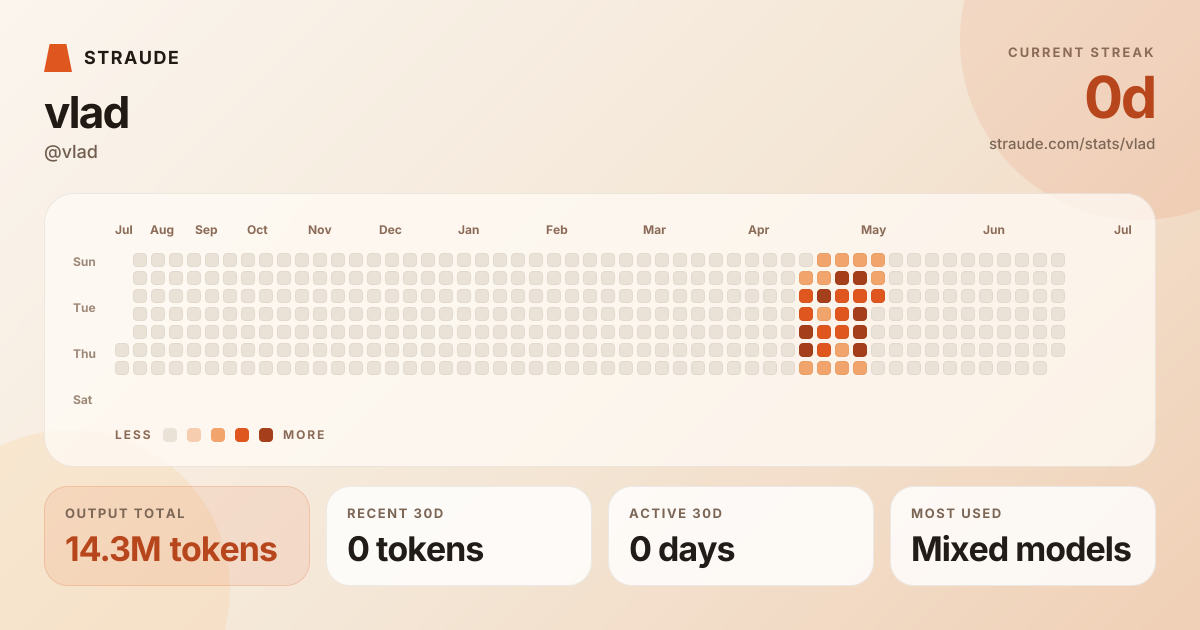
Task: Open the straude.com/stats/vlad link
Action: (1072, 144)
